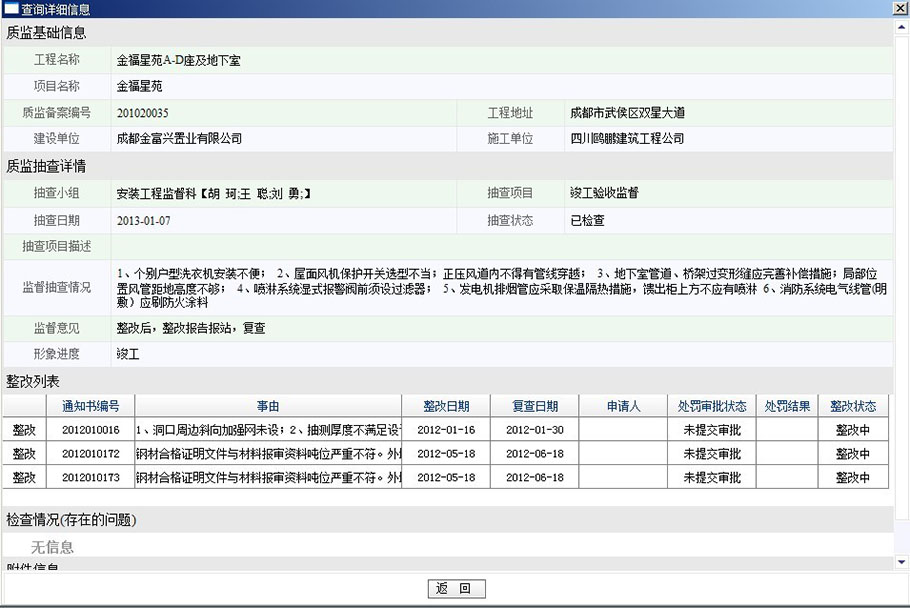Click the 处罚结果 column header
The width and height of the screenshot is (910, 608).
point(787,406)
